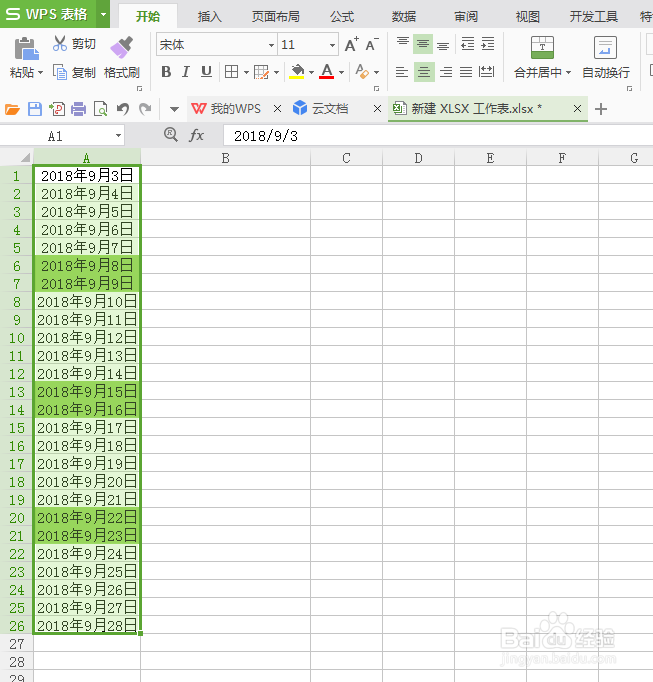Apply fill color bucket
Screen dimensions: 653x682
click(297, 72)
